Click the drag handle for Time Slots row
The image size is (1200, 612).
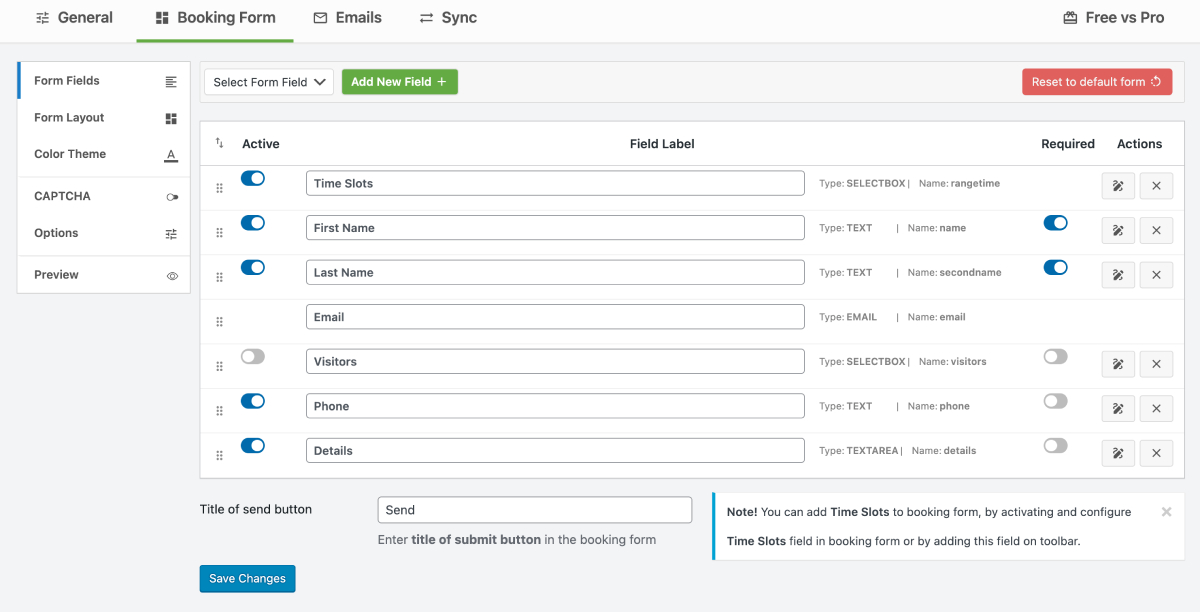click(220, 188)
